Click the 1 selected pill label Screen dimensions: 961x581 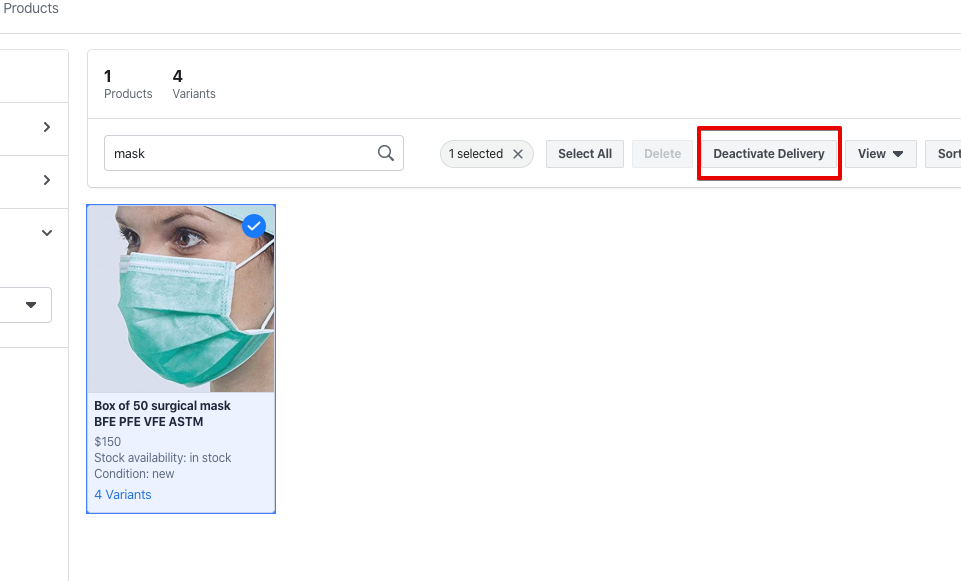[476, 154]
